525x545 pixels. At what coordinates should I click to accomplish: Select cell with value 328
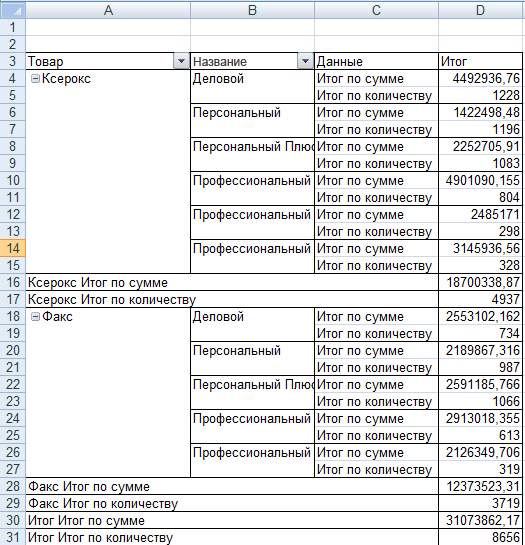coord(480,265)
